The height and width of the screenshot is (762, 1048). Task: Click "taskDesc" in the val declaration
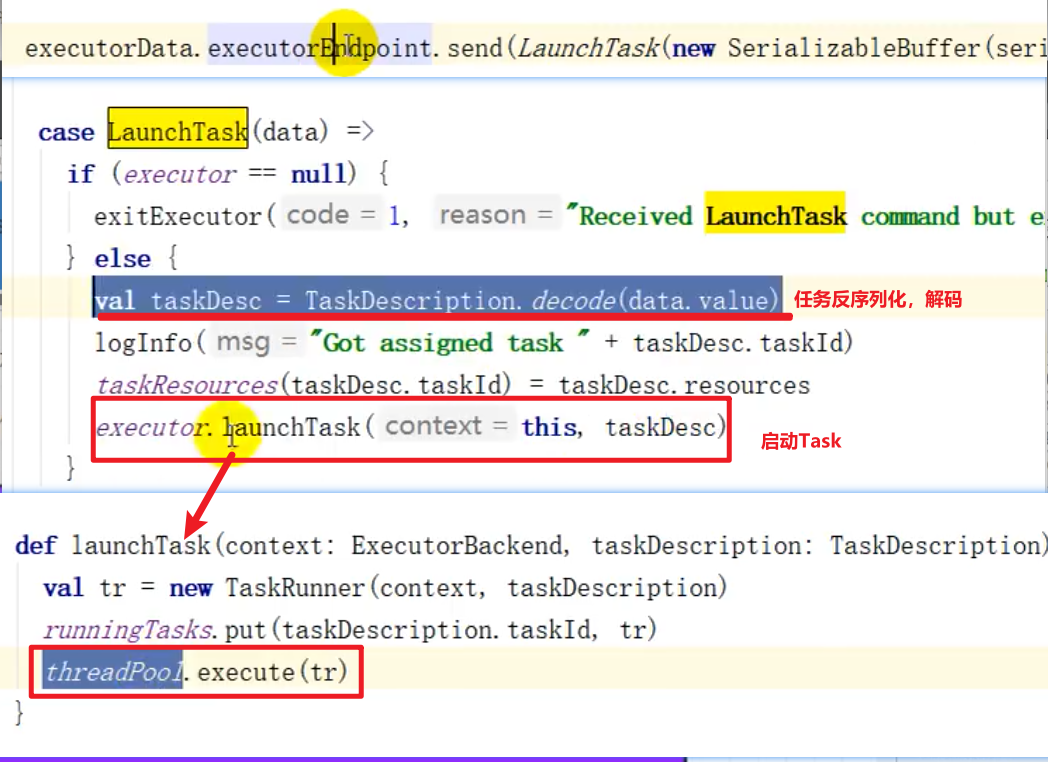[206, 300]
